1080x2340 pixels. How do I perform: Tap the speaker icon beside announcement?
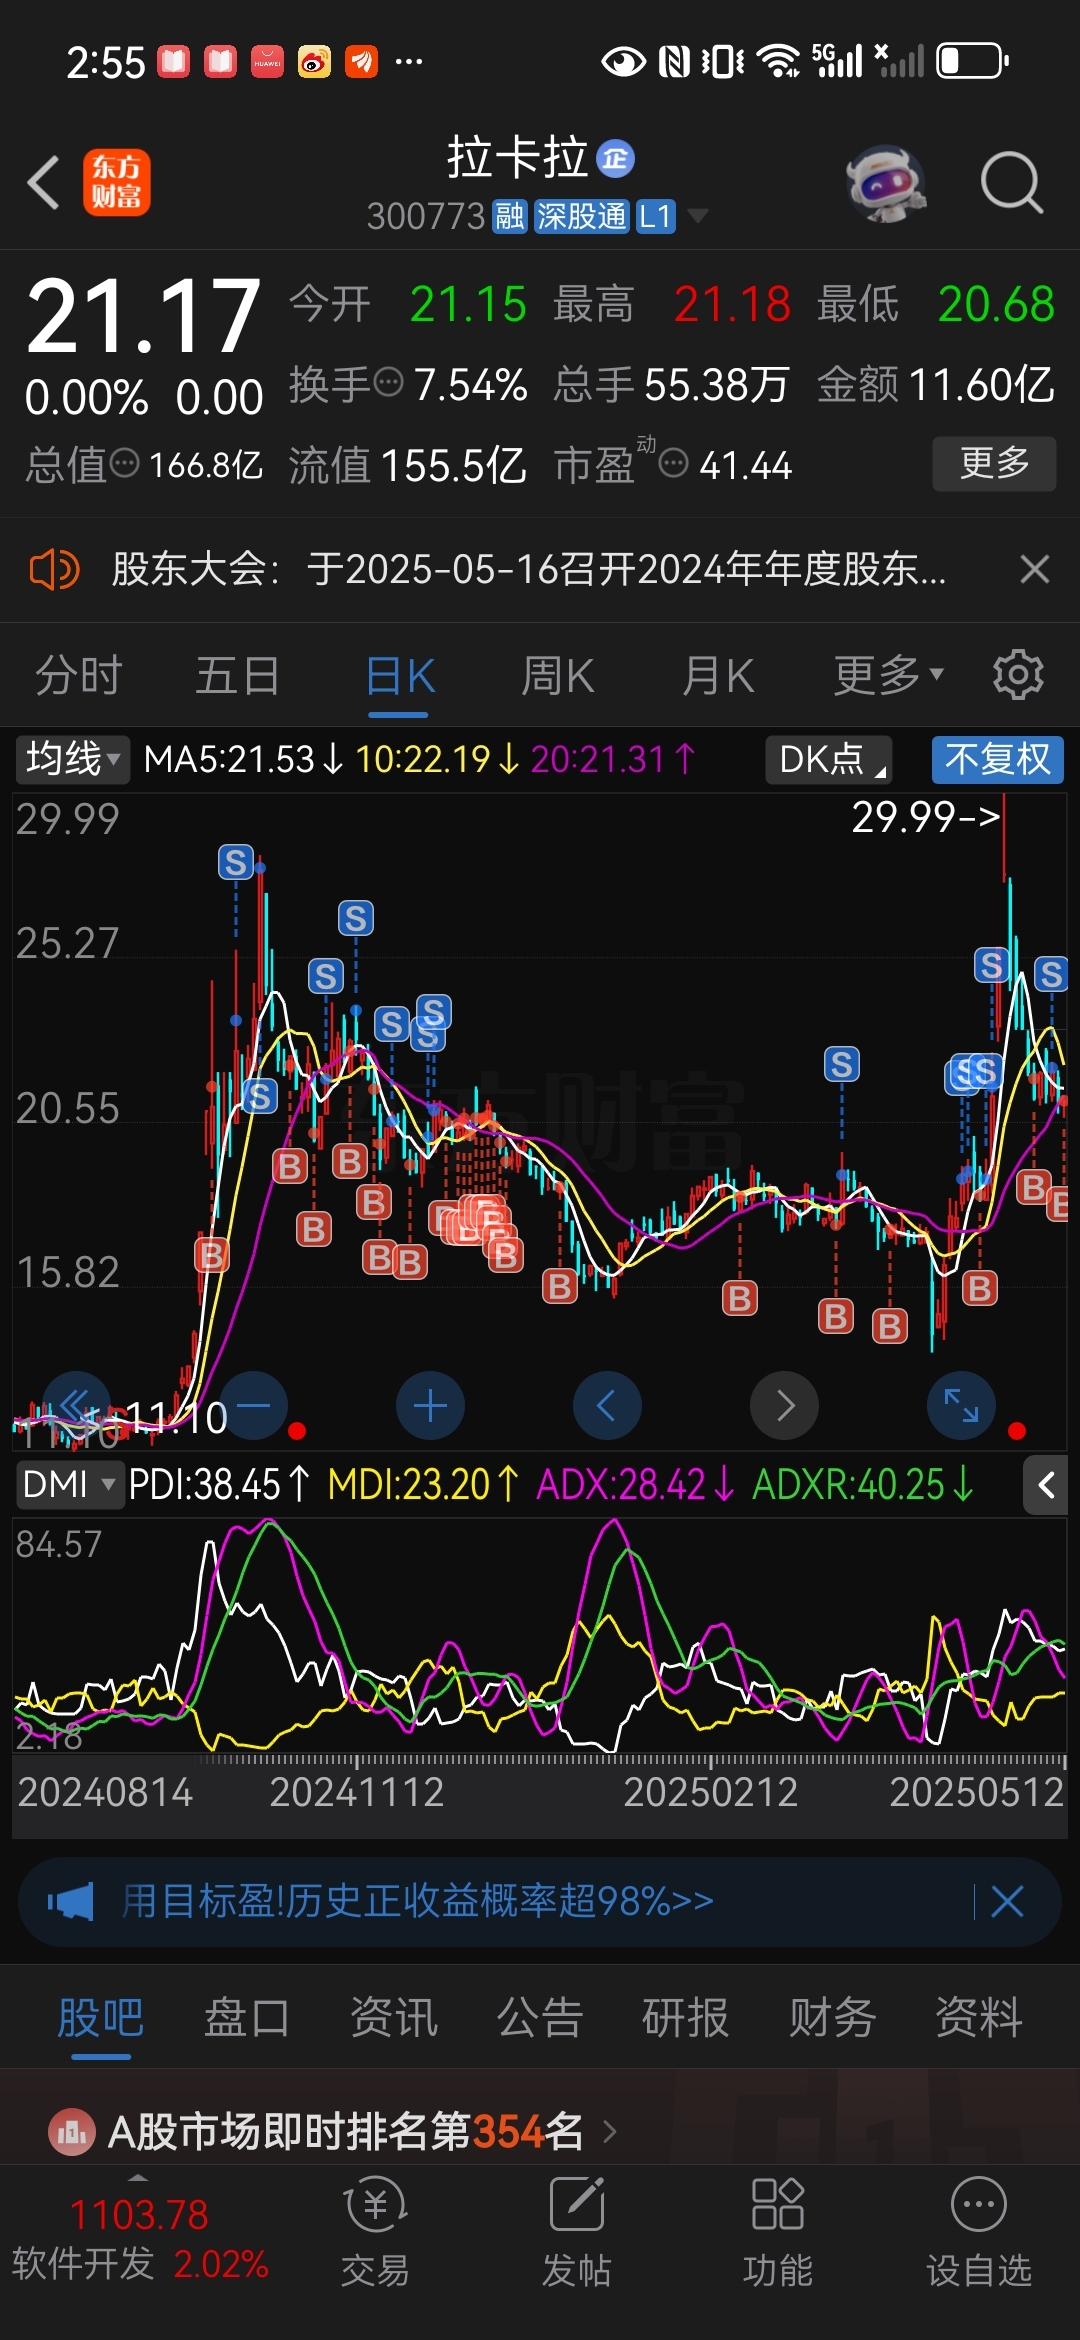tap(55, 570)
